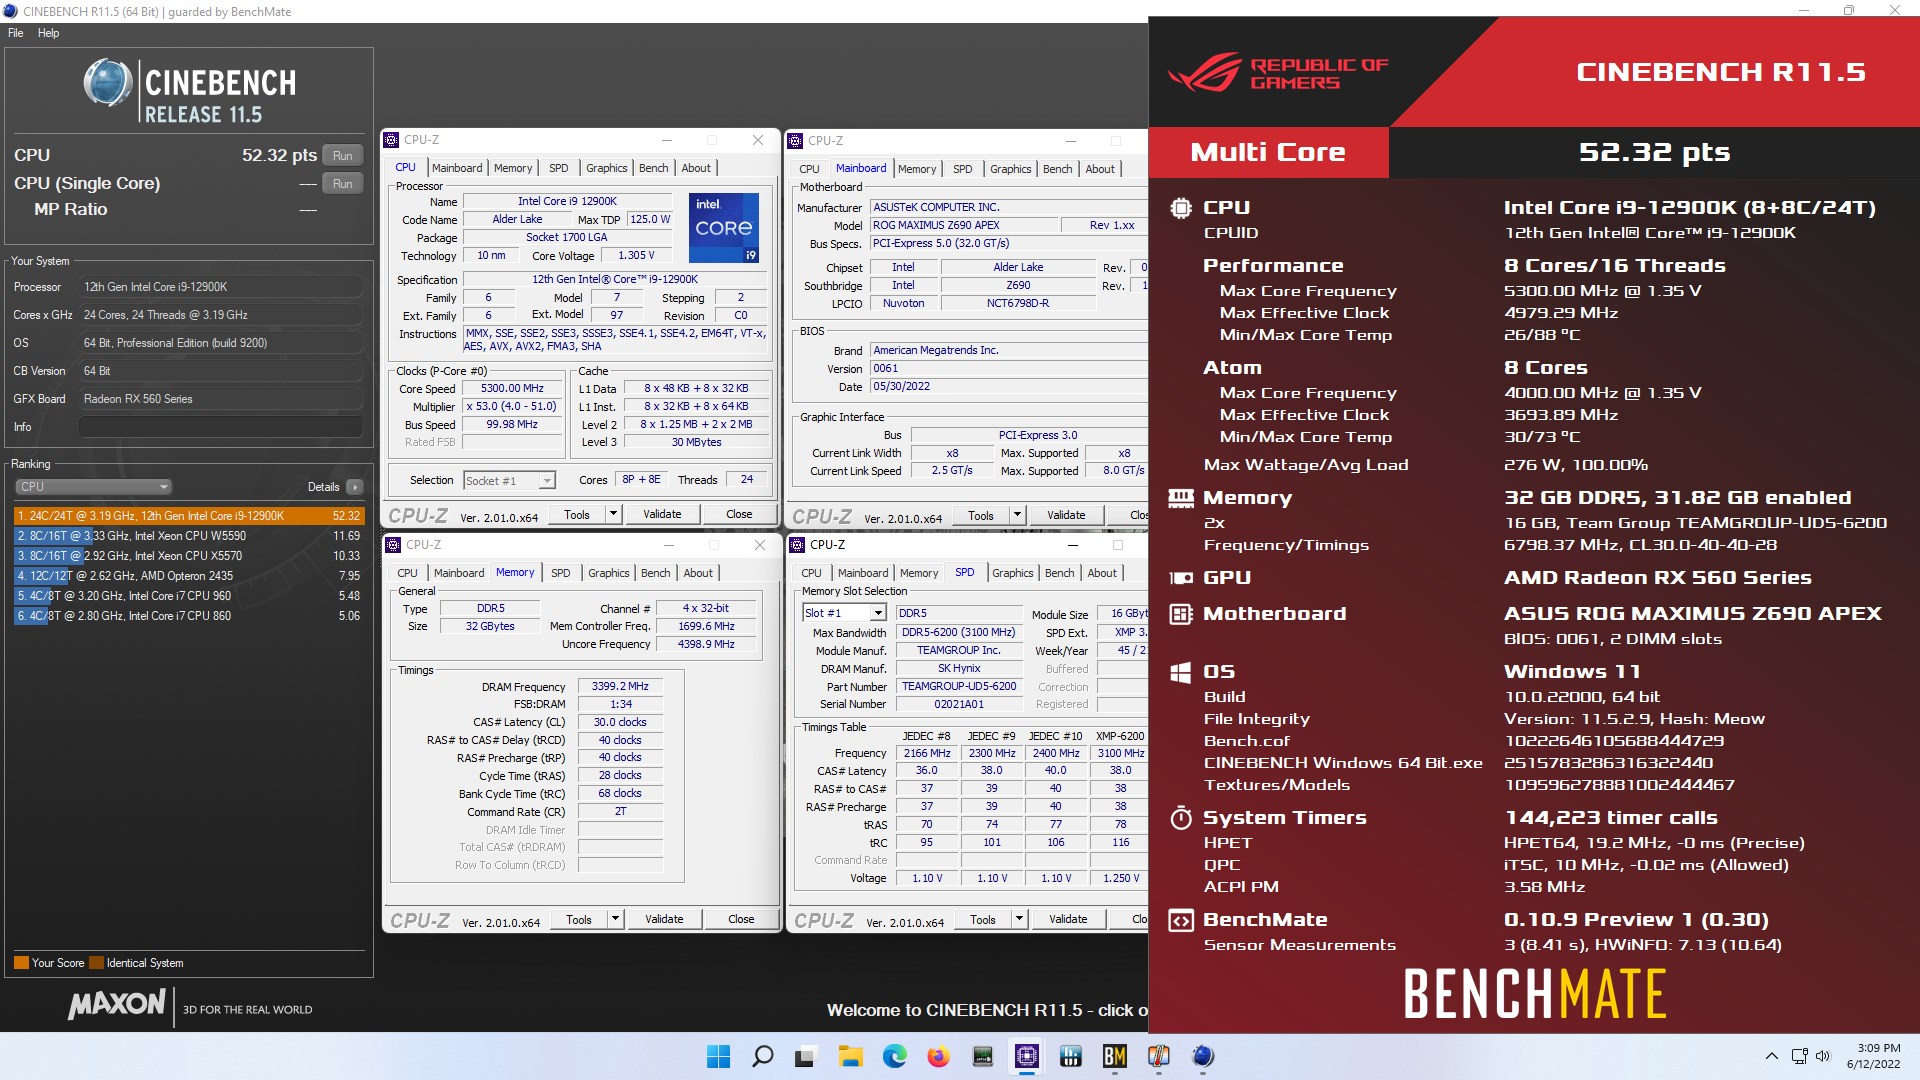Viewport: 1920px width, 1080px height.
Task: Open taskbar Search
Action: click(x=762, y=1056)
